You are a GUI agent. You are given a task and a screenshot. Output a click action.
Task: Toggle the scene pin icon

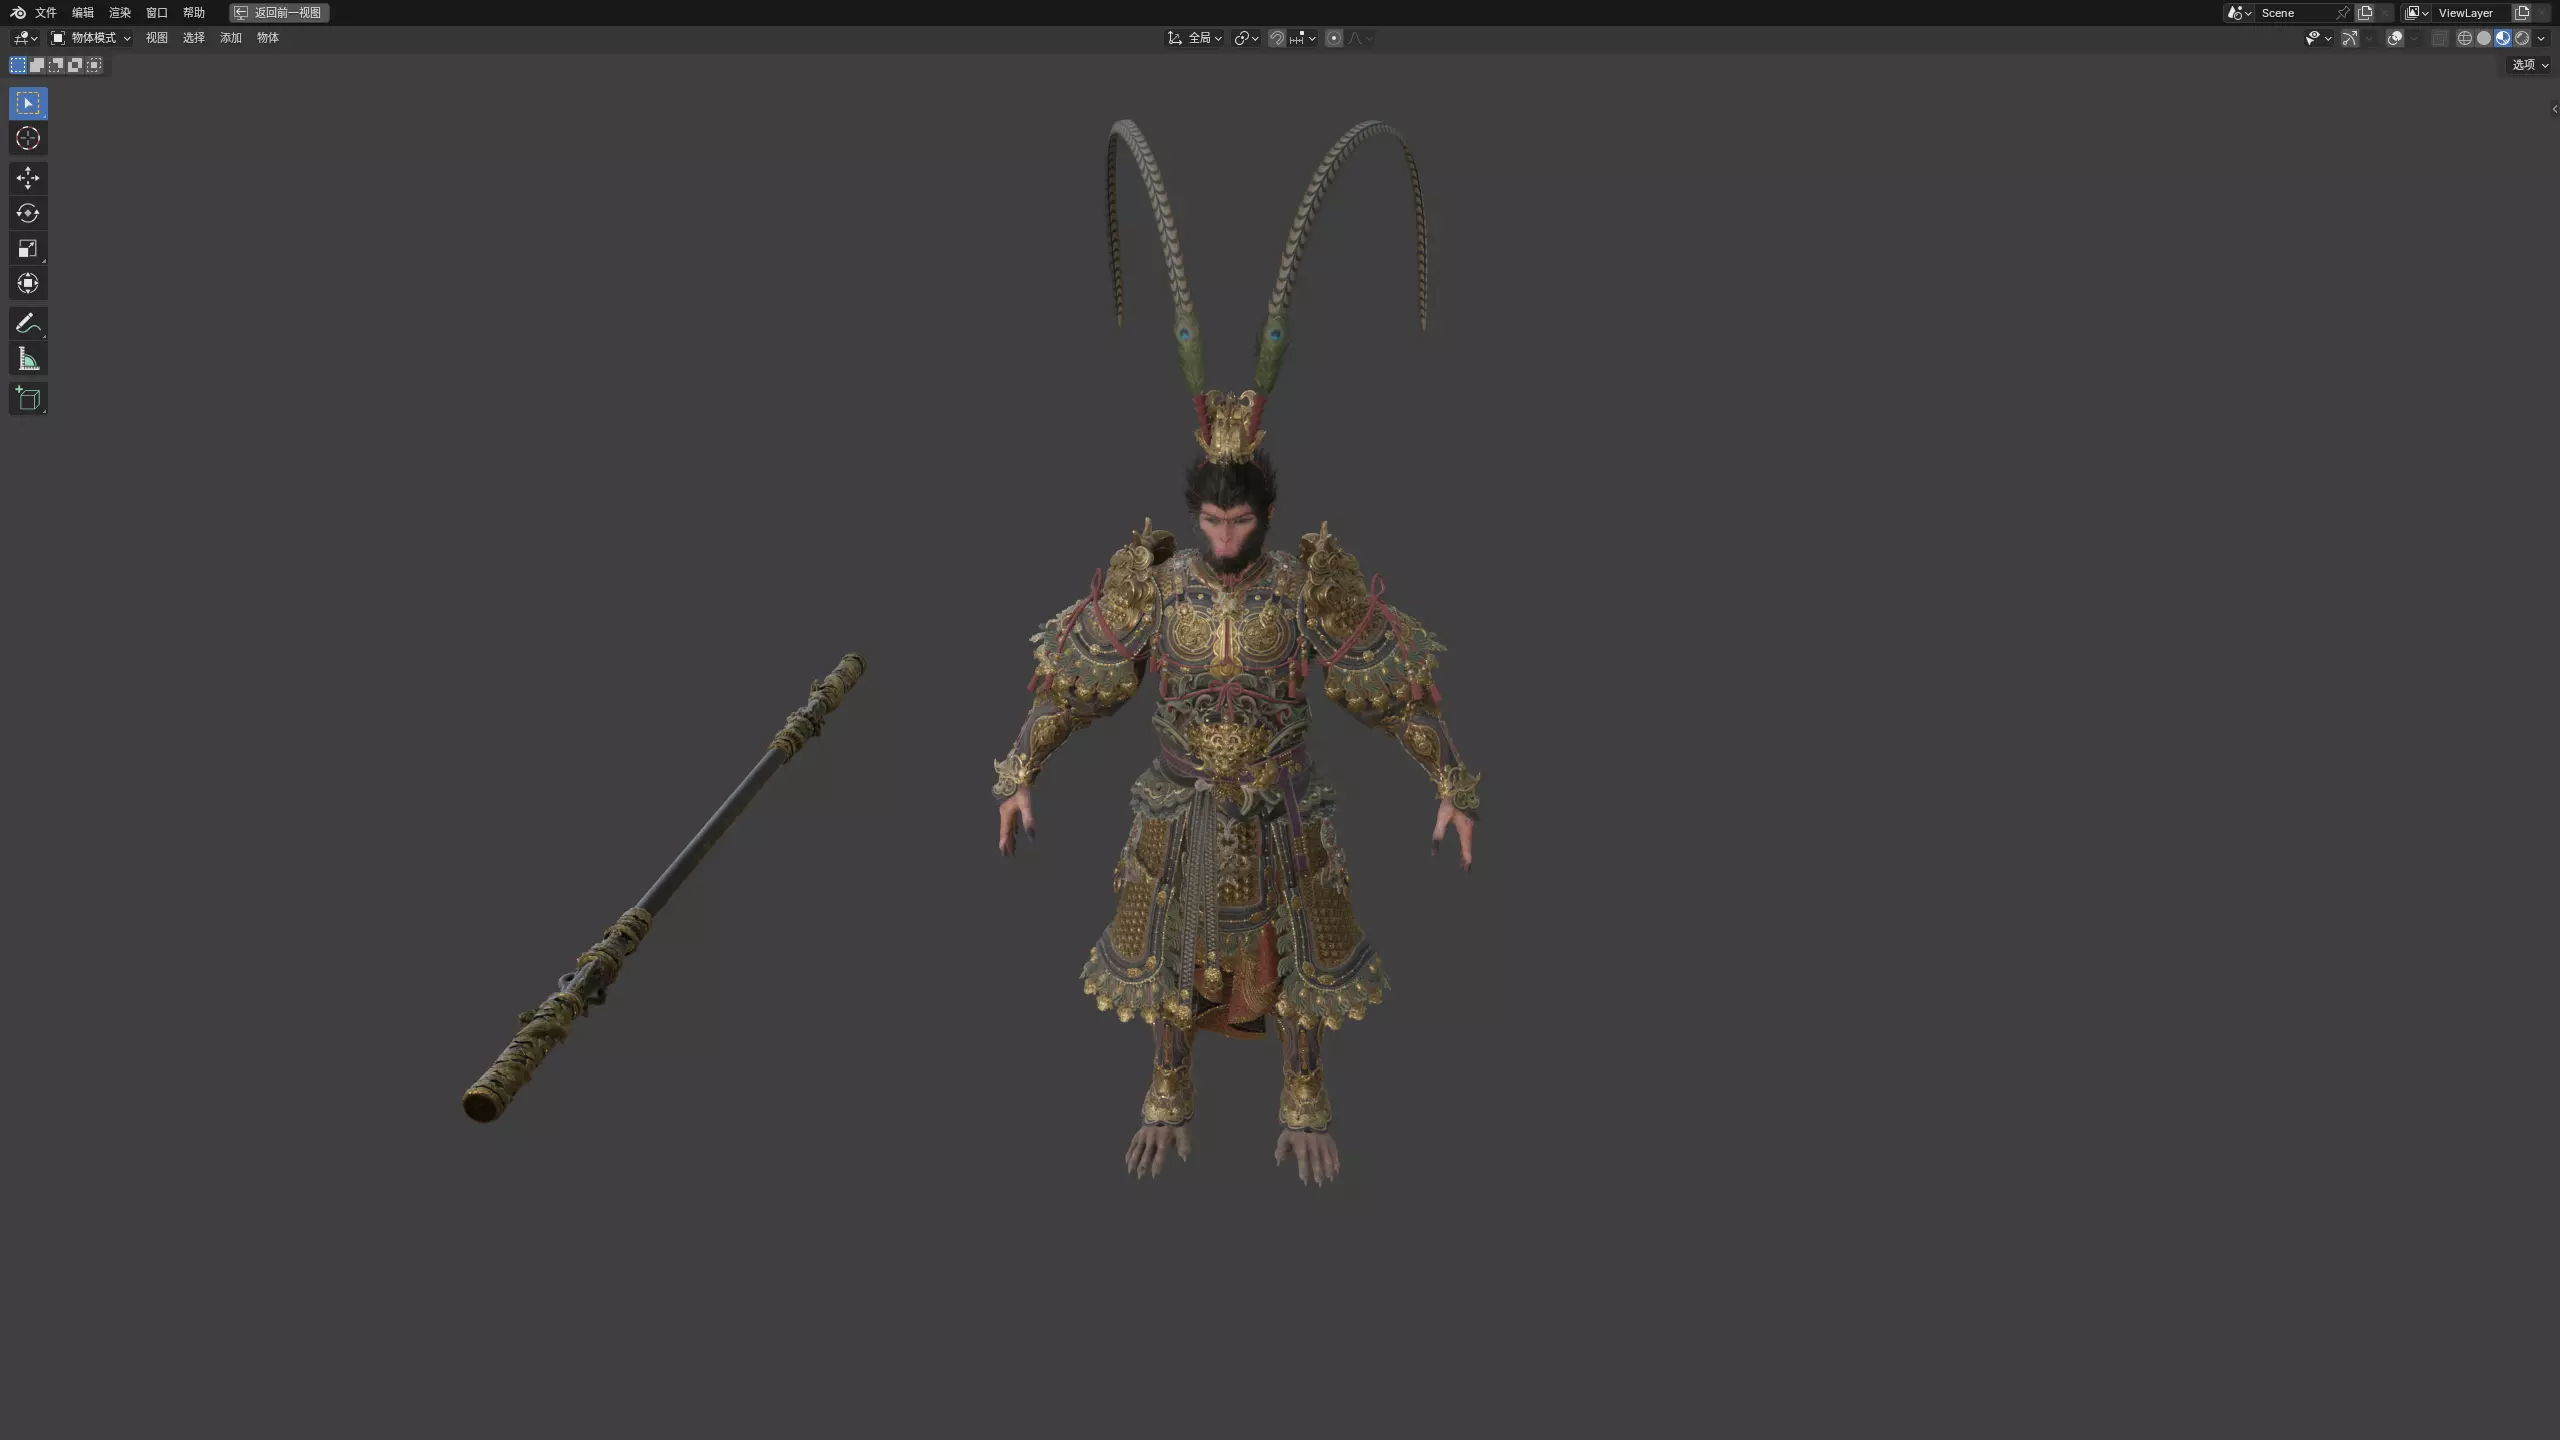(x=2343, y=13)
